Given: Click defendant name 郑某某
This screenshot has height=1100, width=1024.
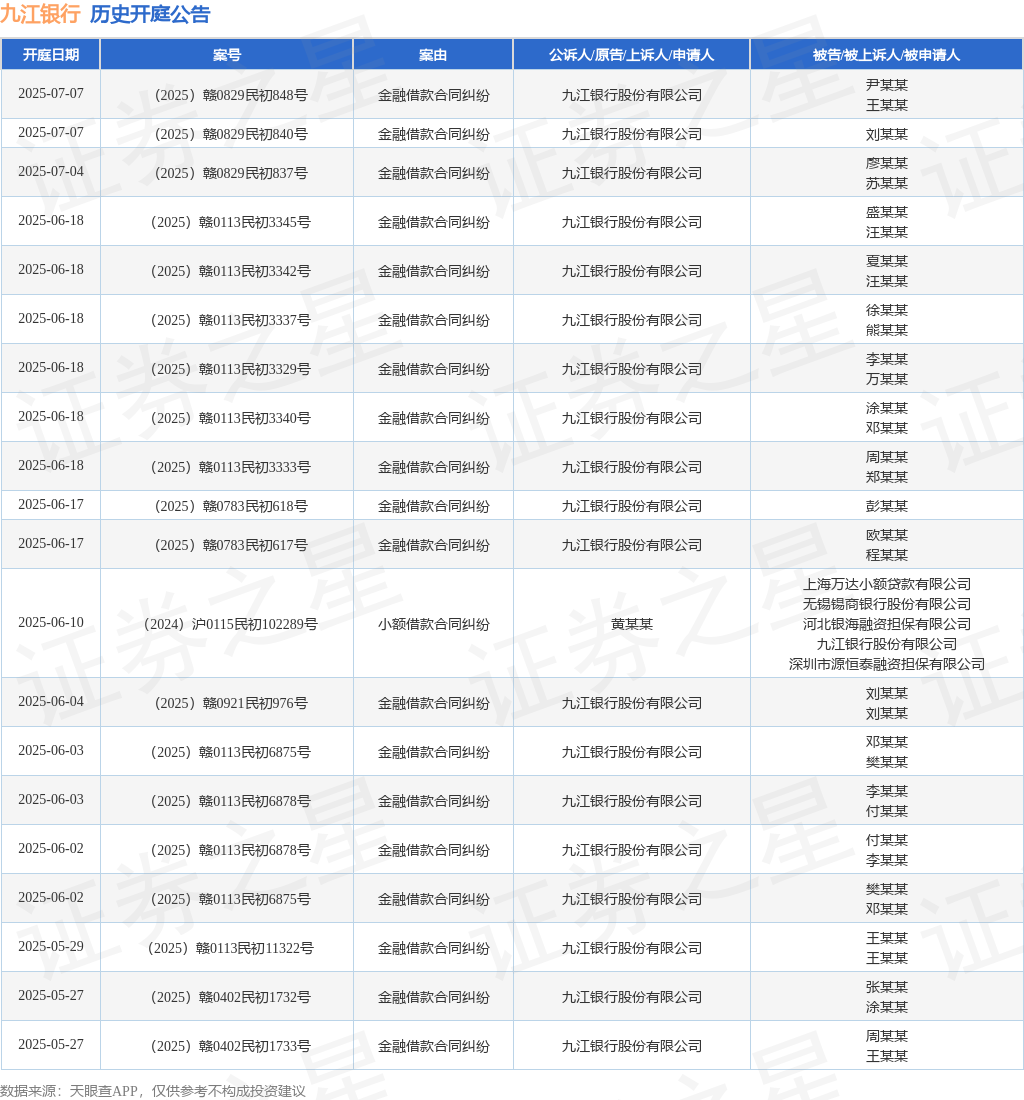Looking at the screenshot, I should pyautogui.click(x=887, y=478).
